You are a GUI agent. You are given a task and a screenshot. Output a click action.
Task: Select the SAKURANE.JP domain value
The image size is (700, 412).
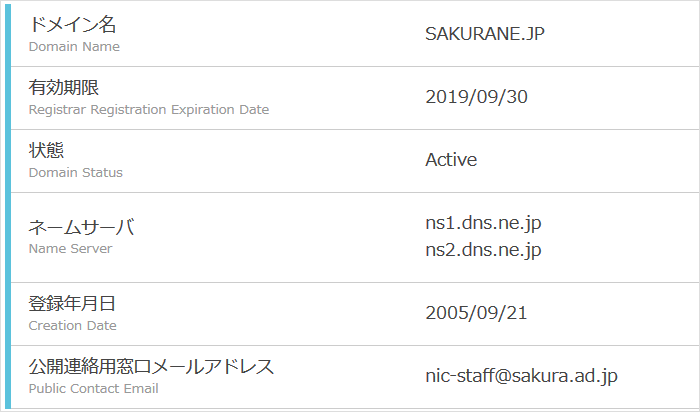click(x=485, y=34)
